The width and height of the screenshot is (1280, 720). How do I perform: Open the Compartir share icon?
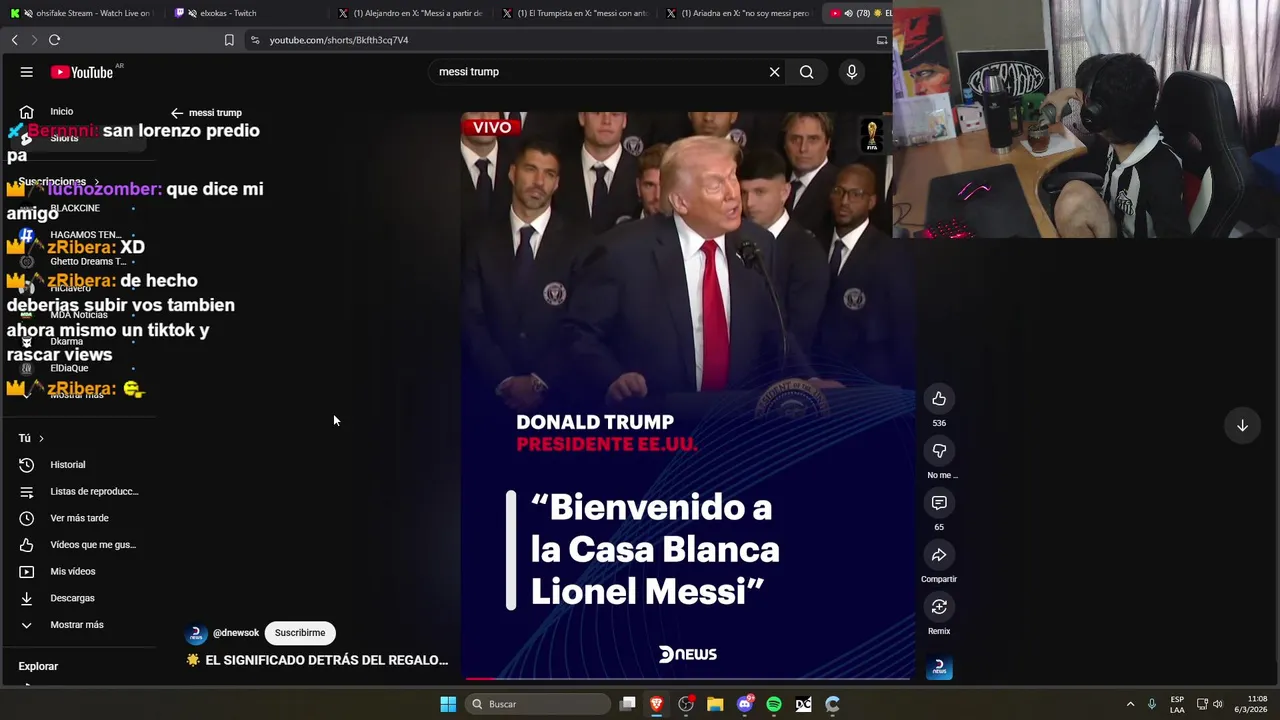pos(939,555)
